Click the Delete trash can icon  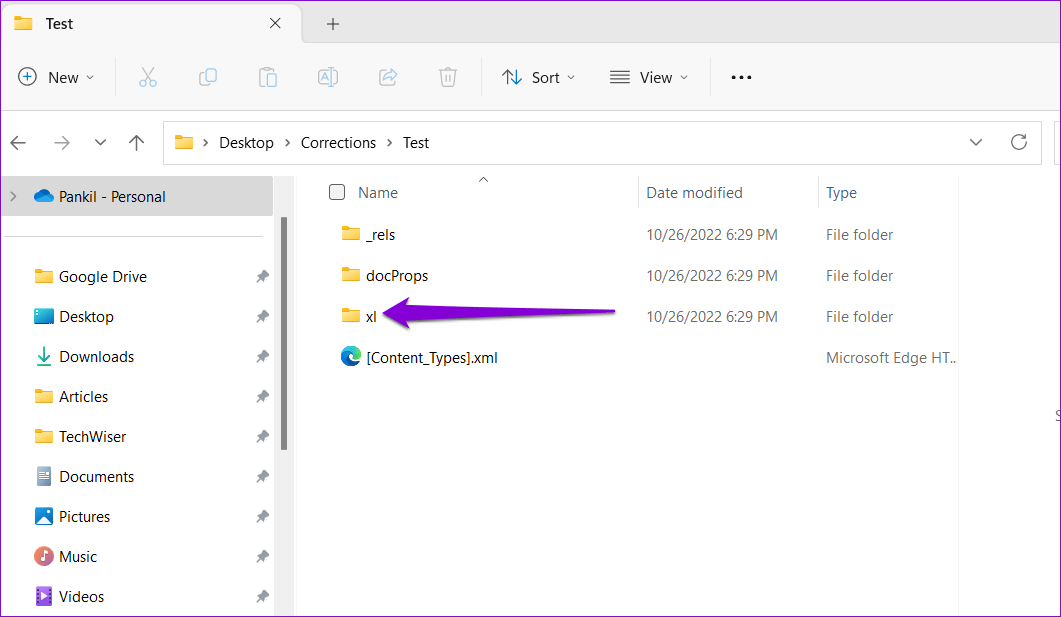[x=448, y=77]
